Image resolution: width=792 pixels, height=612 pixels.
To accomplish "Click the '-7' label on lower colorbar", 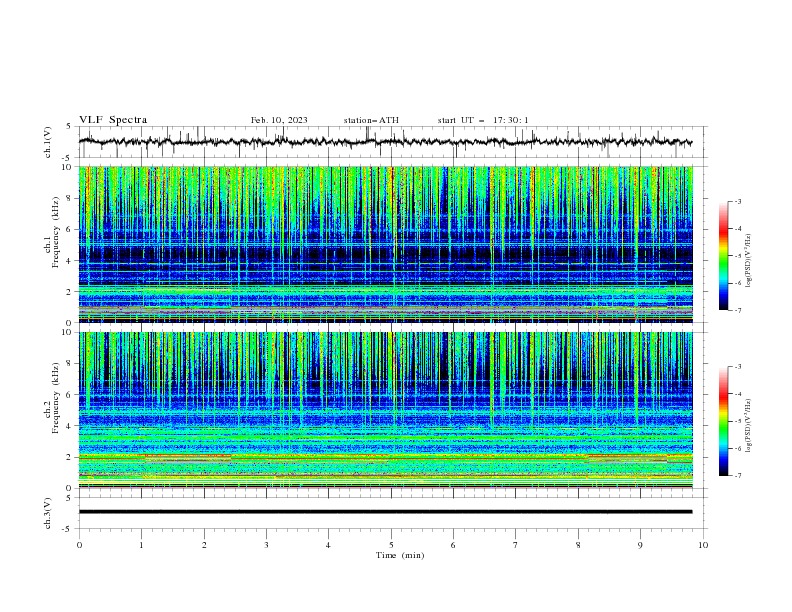I will [x=737, y=476].
